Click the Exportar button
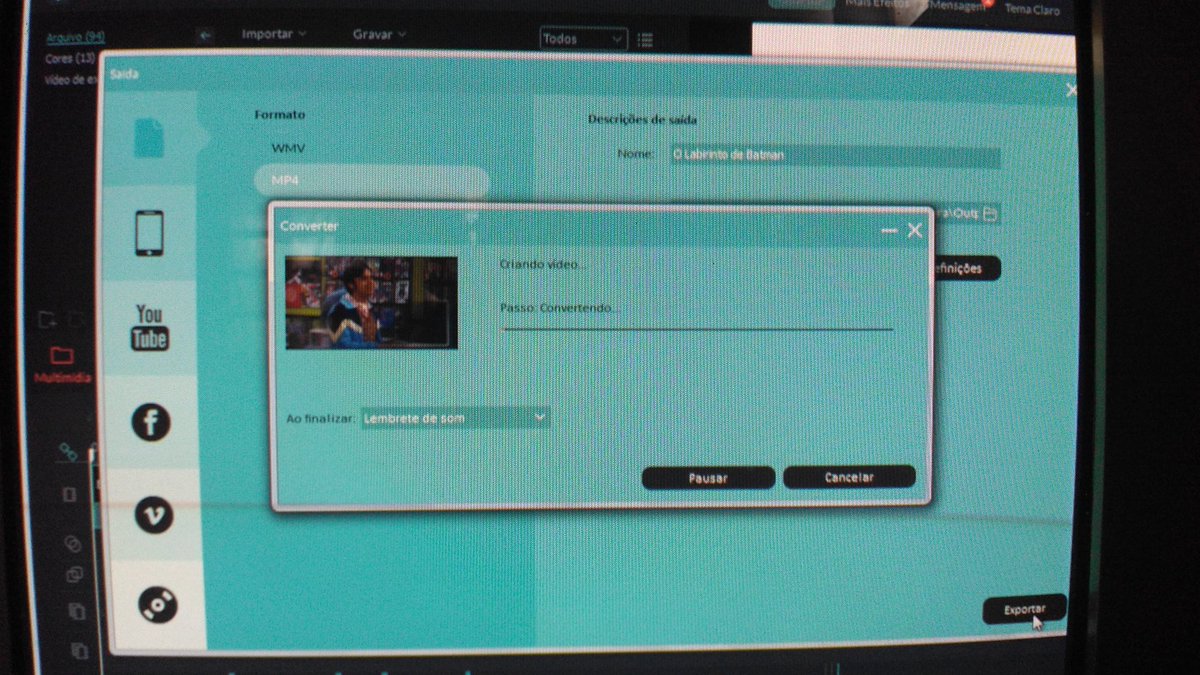This screenshot has height=675, width=1200. (x=1024, y=609)
